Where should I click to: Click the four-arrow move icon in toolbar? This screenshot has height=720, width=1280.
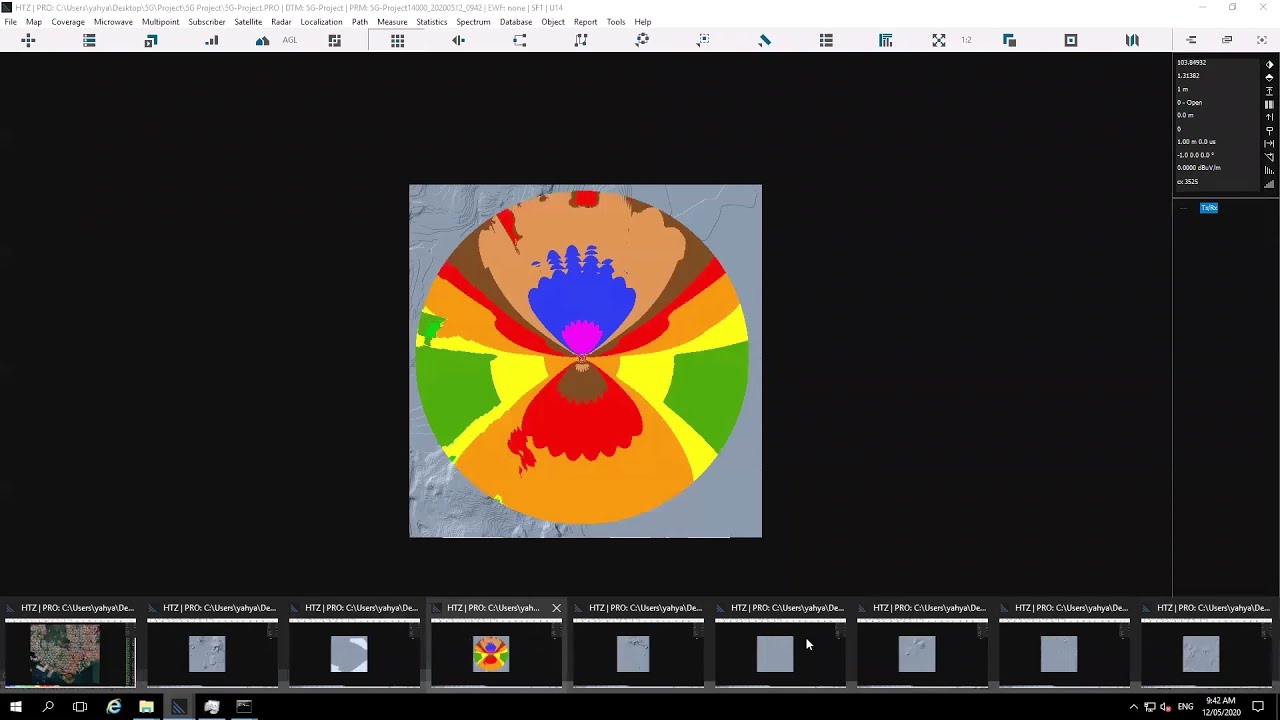(28, 40)
